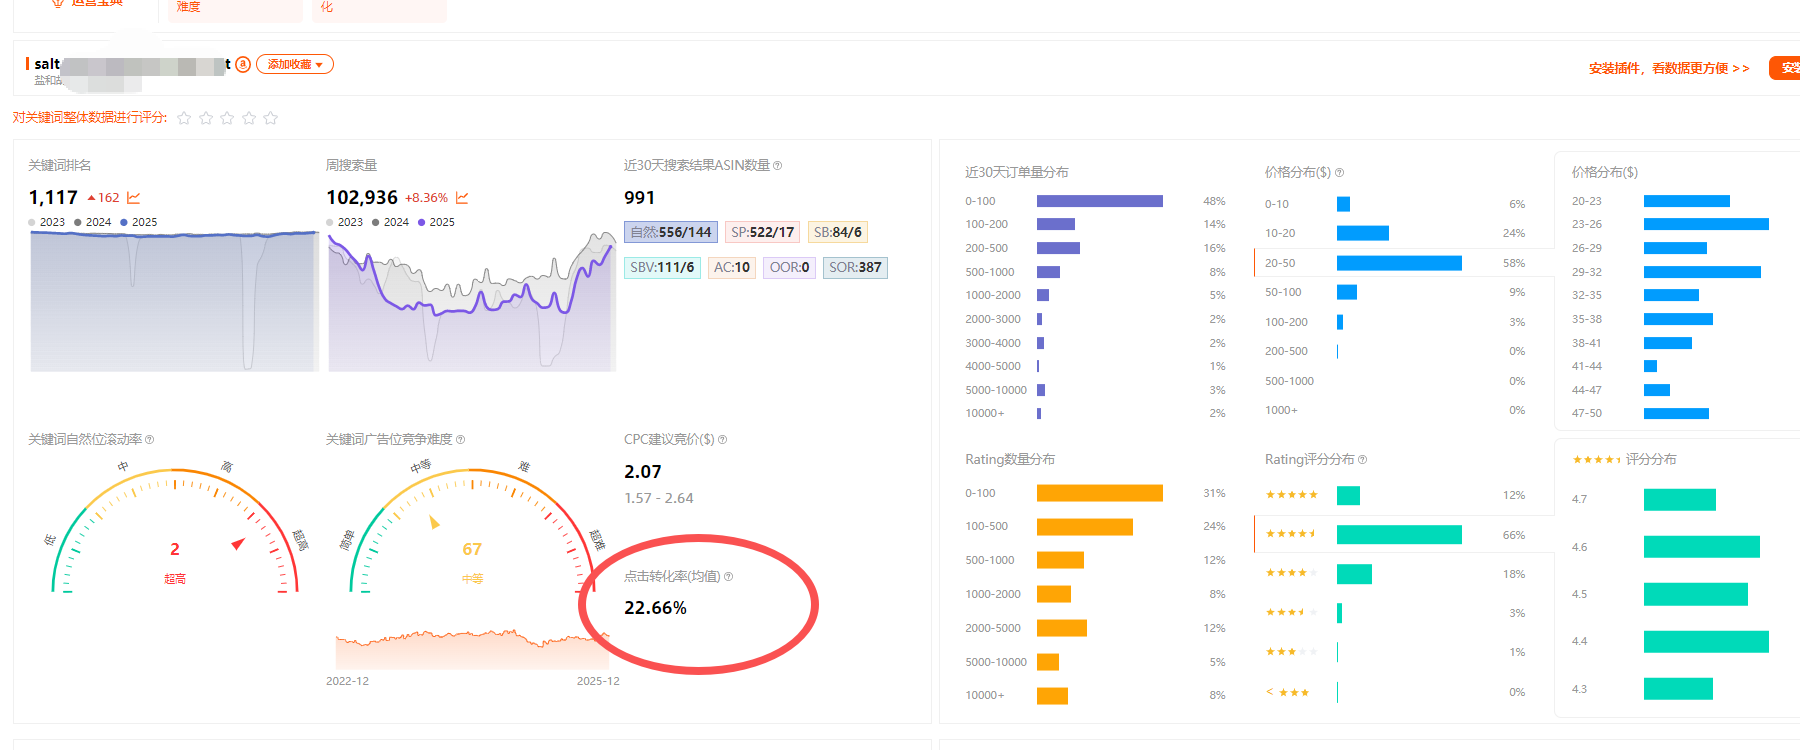Screen dimensions: 1800x750
Task: Open trend chart icon beside weekly search volume
Action: click(462, 198)
